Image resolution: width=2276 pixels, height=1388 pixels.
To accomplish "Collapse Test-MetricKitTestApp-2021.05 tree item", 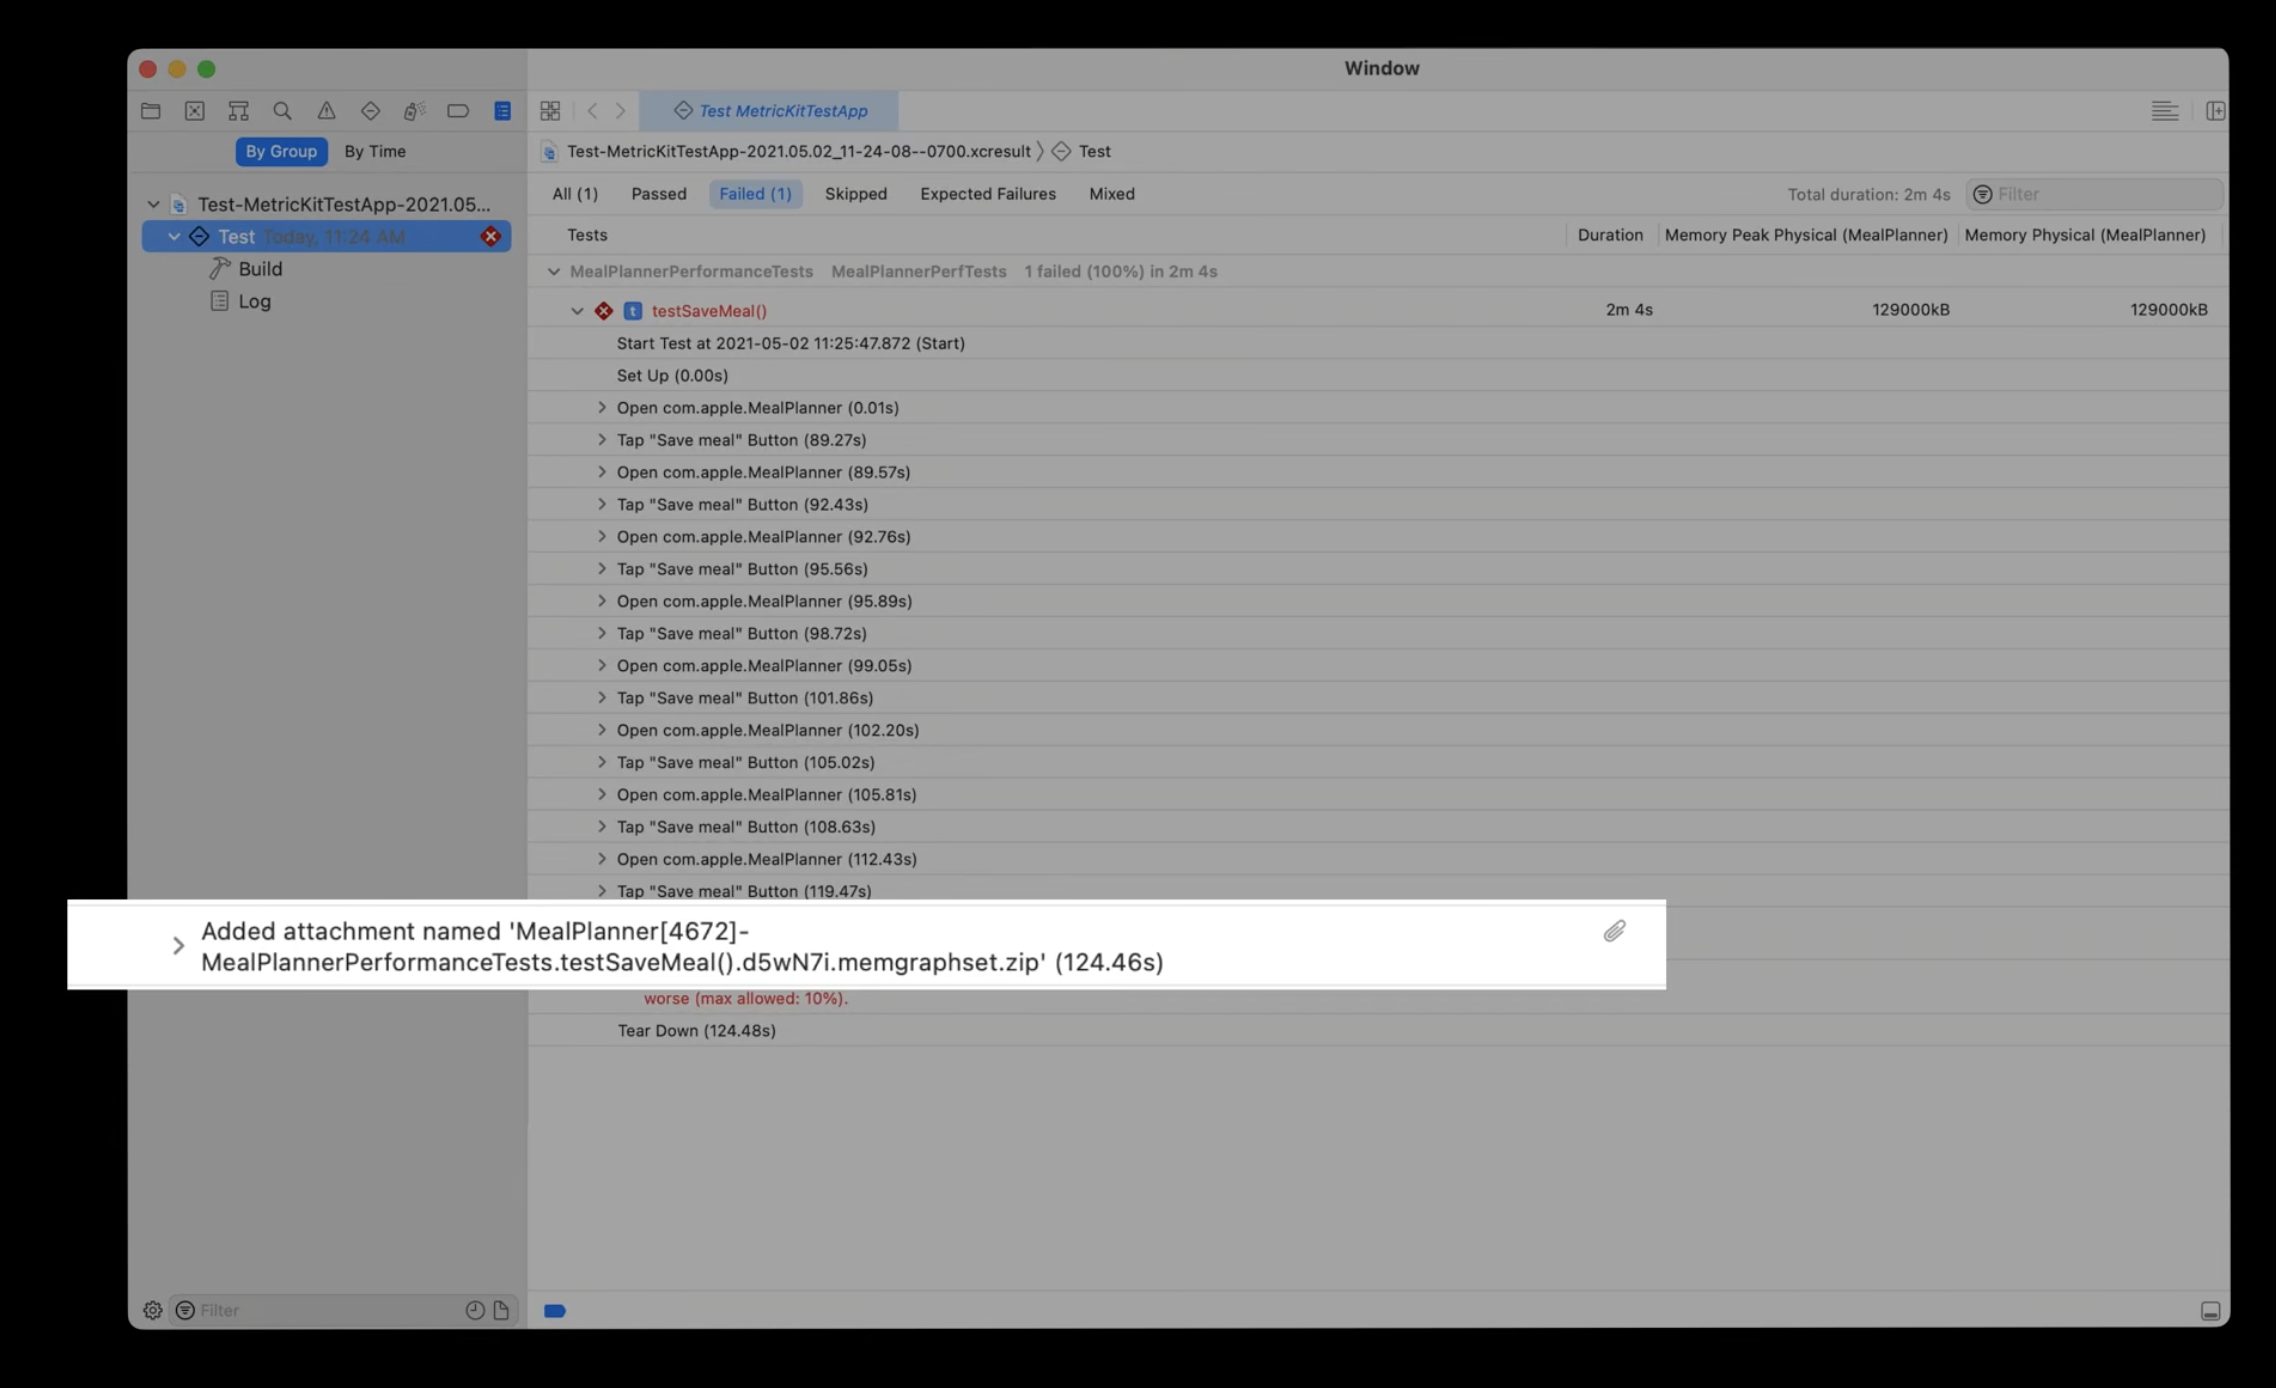I will pos(153,204).
